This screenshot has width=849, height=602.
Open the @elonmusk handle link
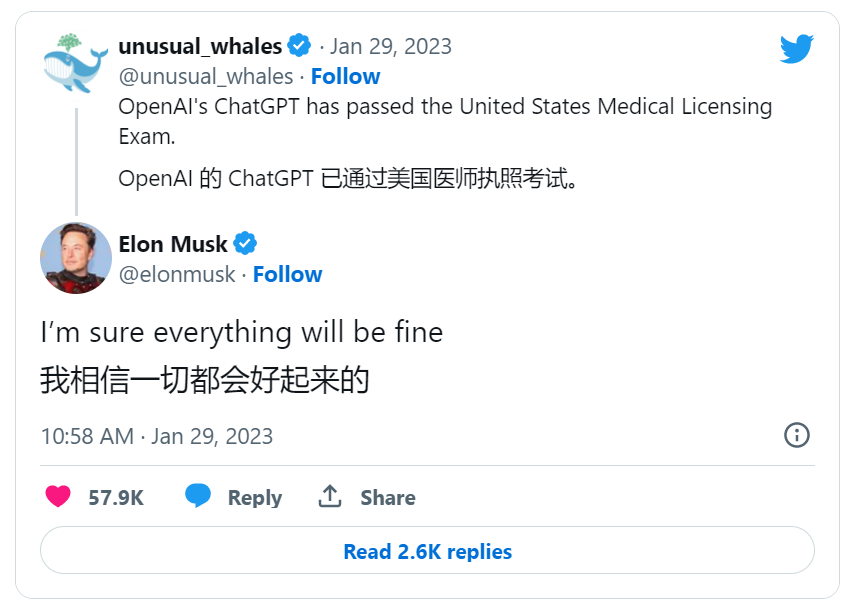pos(177,274)
